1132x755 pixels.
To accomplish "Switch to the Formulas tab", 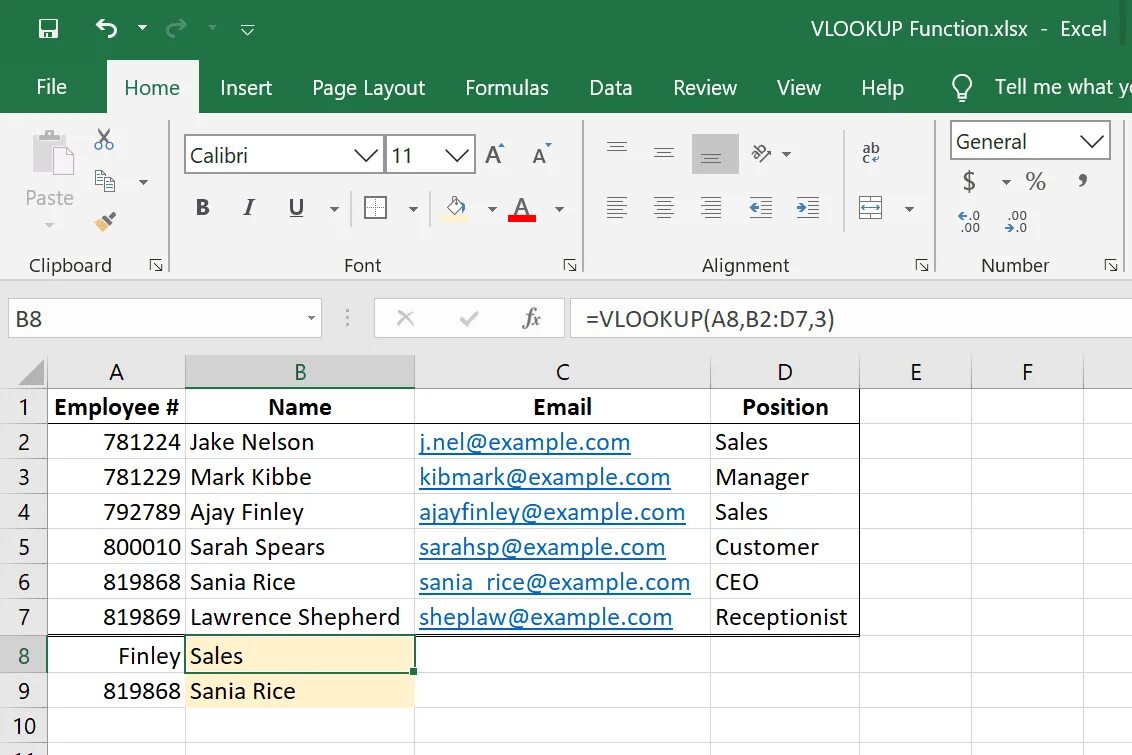I will 507,88.
